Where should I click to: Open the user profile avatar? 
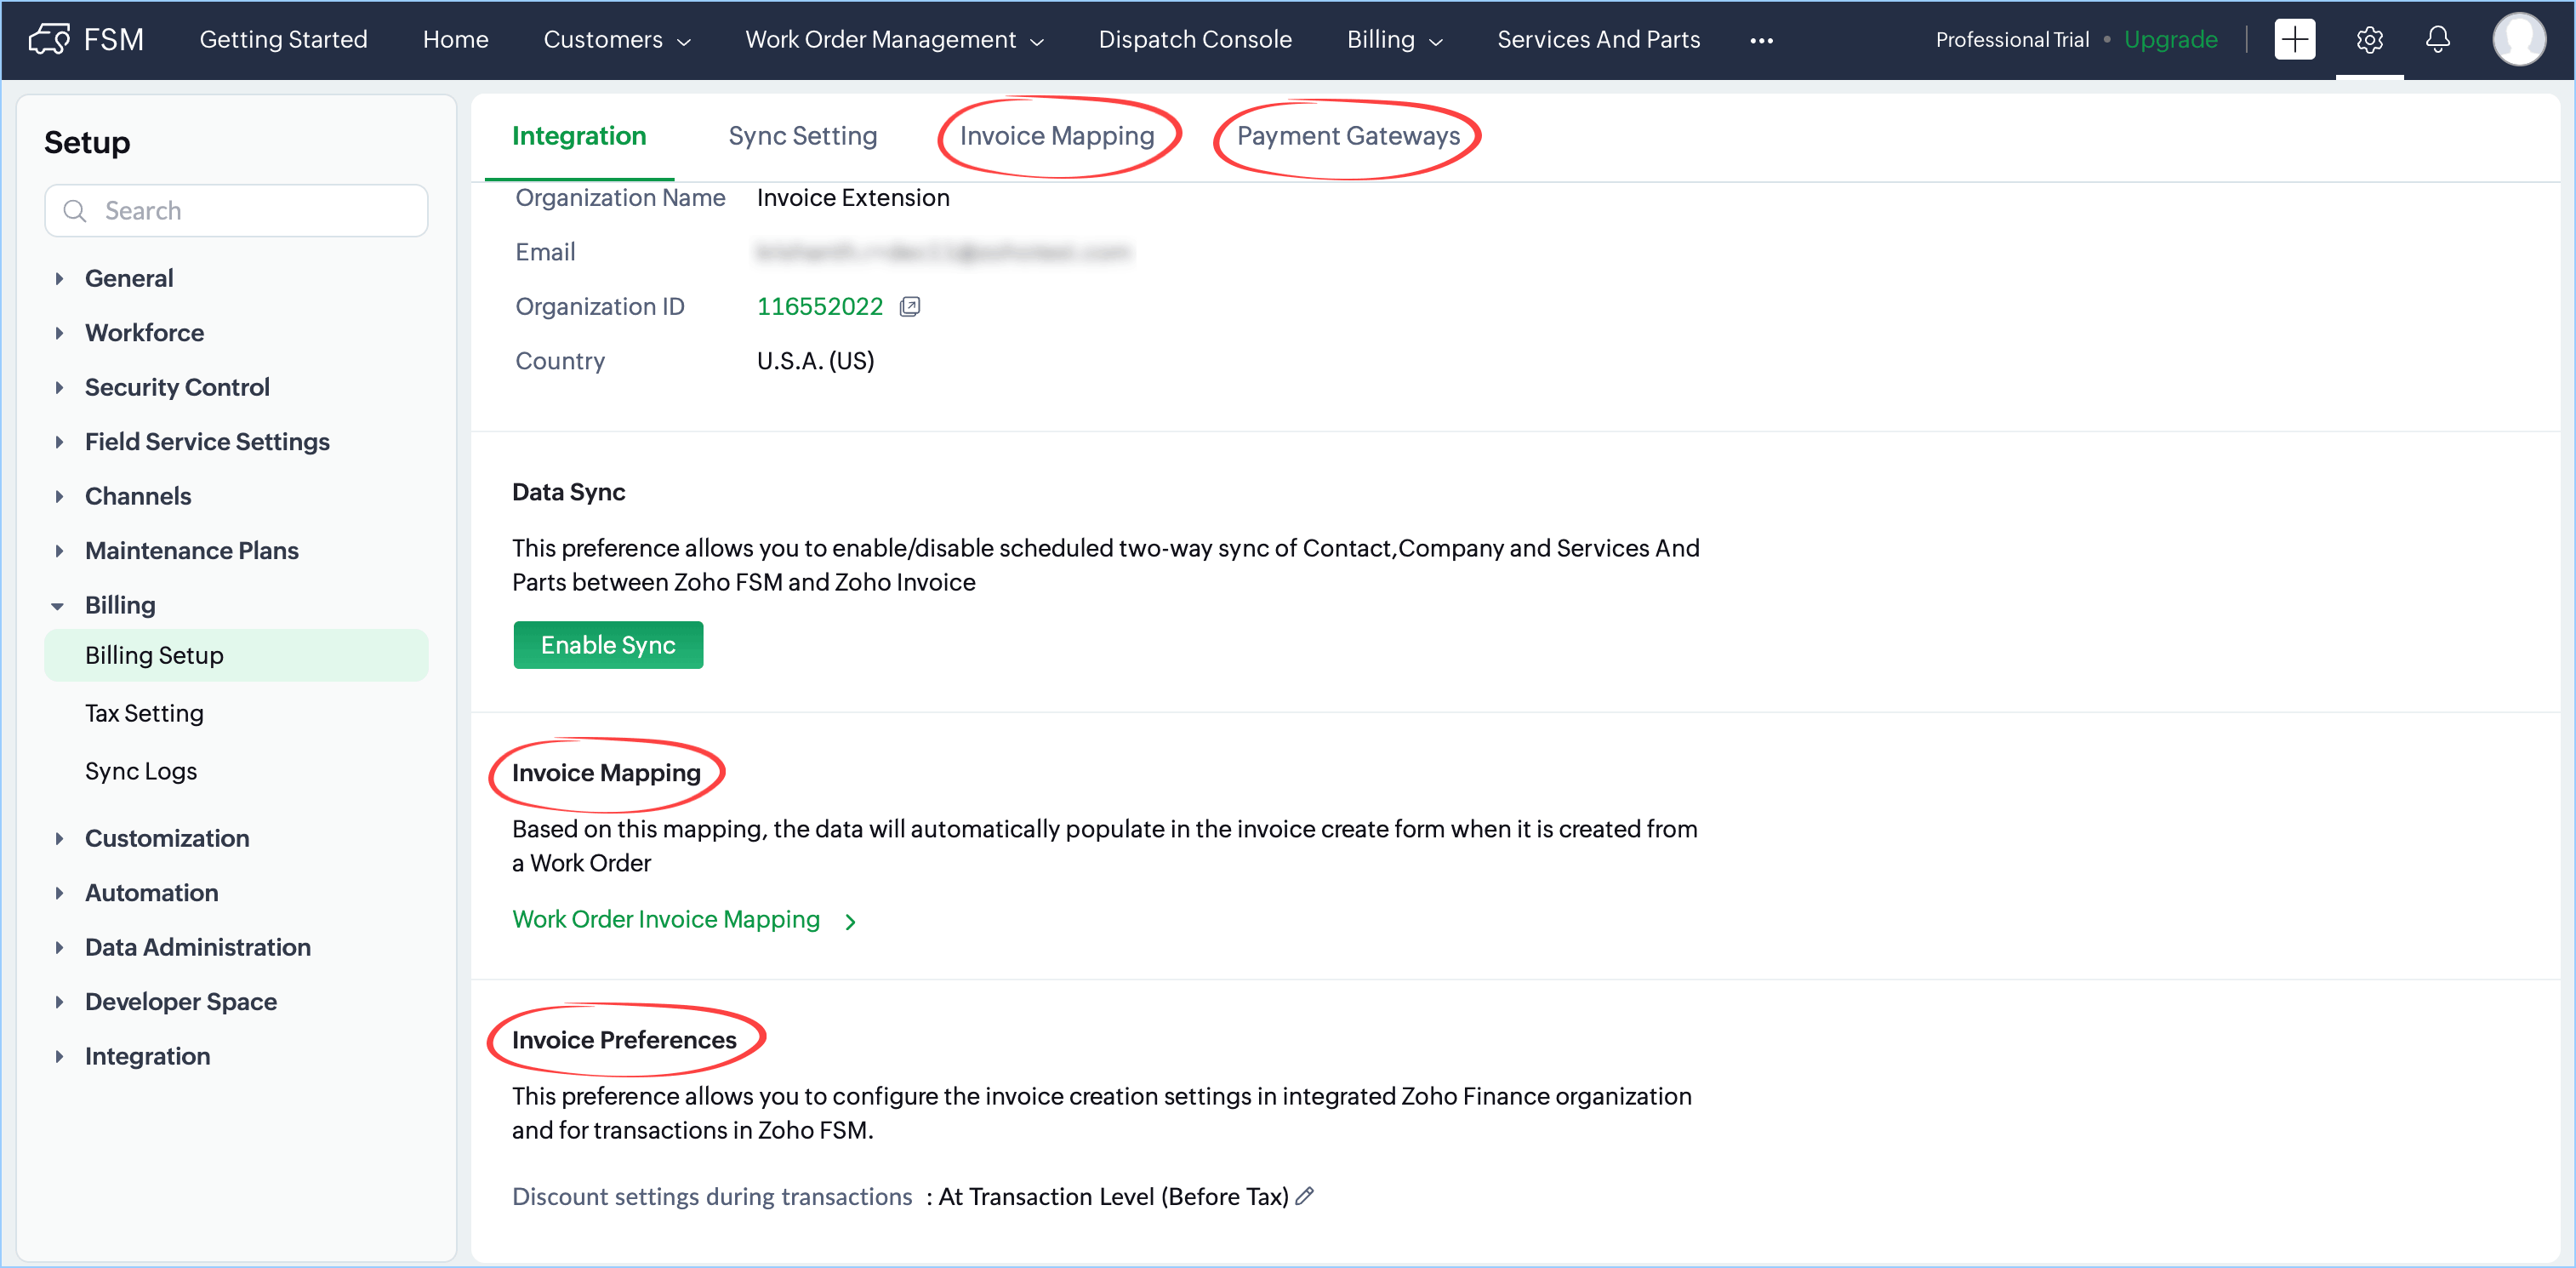coord(2518,39)
